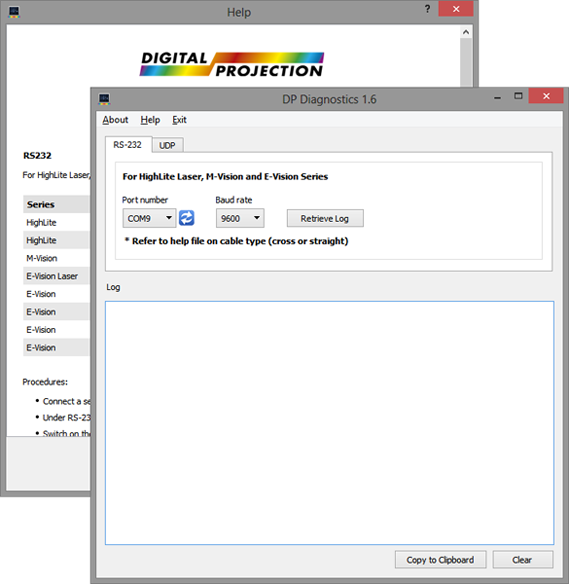
Task: Click the 'Refer to help file' note
Action: tap(236, 241)
